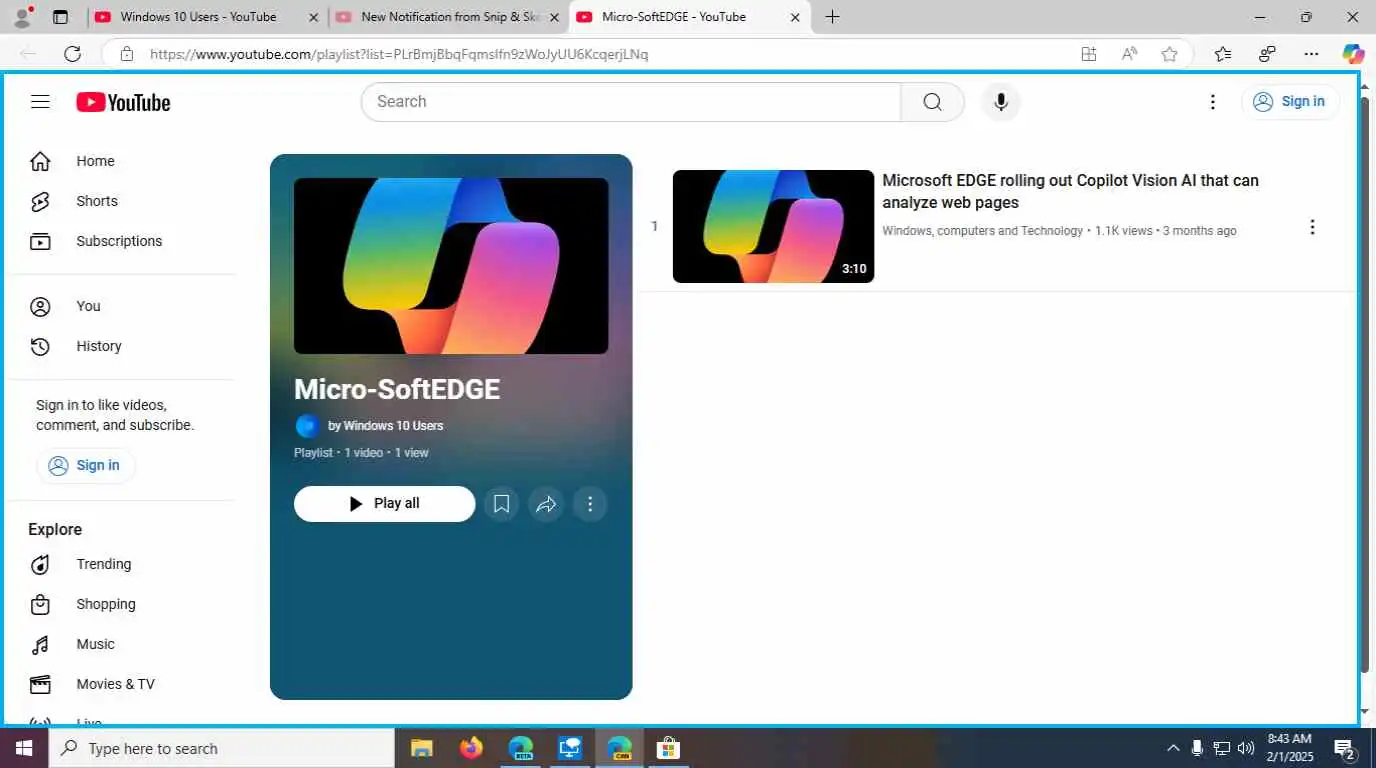
Task: Open Movies & TV under Explore
Action: 115,684
